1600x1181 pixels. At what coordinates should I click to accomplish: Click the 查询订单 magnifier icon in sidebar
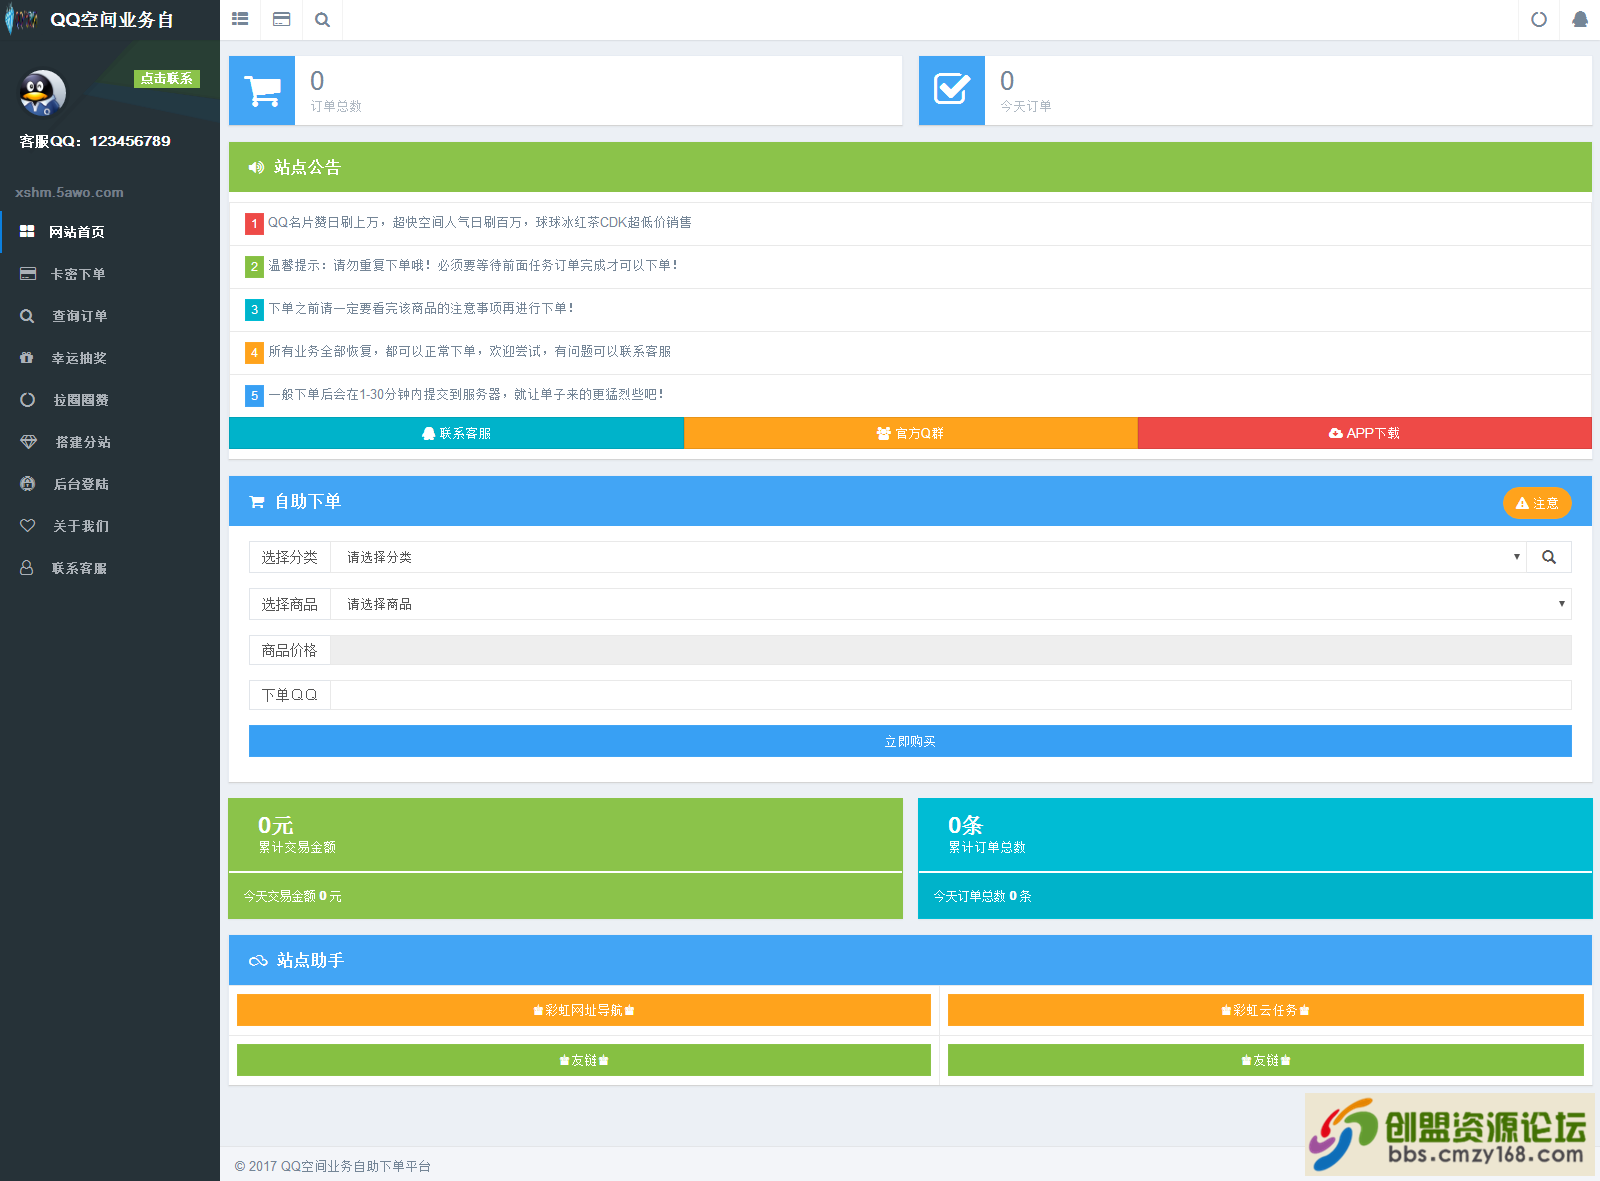[27, 316]
